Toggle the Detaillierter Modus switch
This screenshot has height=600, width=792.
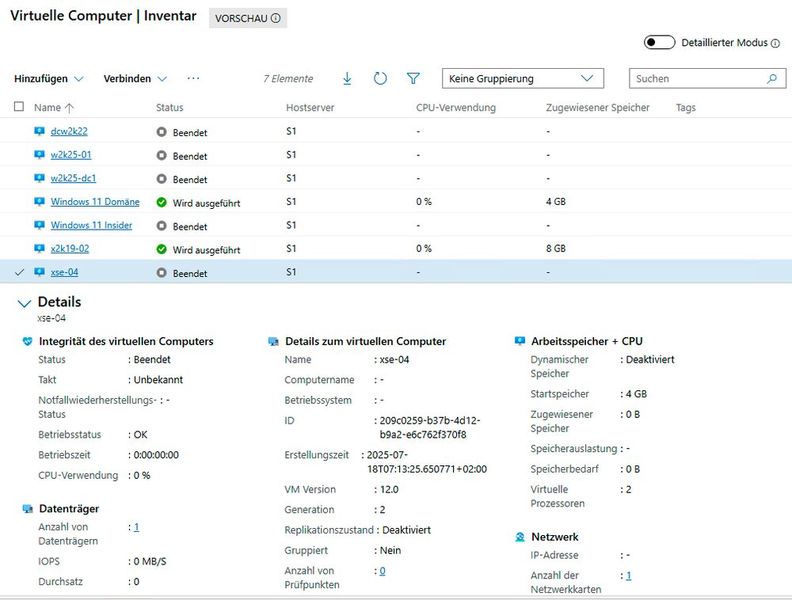tap(659, 42)
